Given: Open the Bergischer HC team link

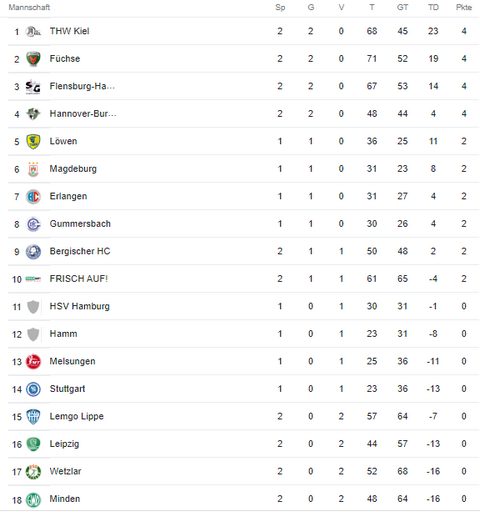Looking at the screenshot, I should click(80, 251).
